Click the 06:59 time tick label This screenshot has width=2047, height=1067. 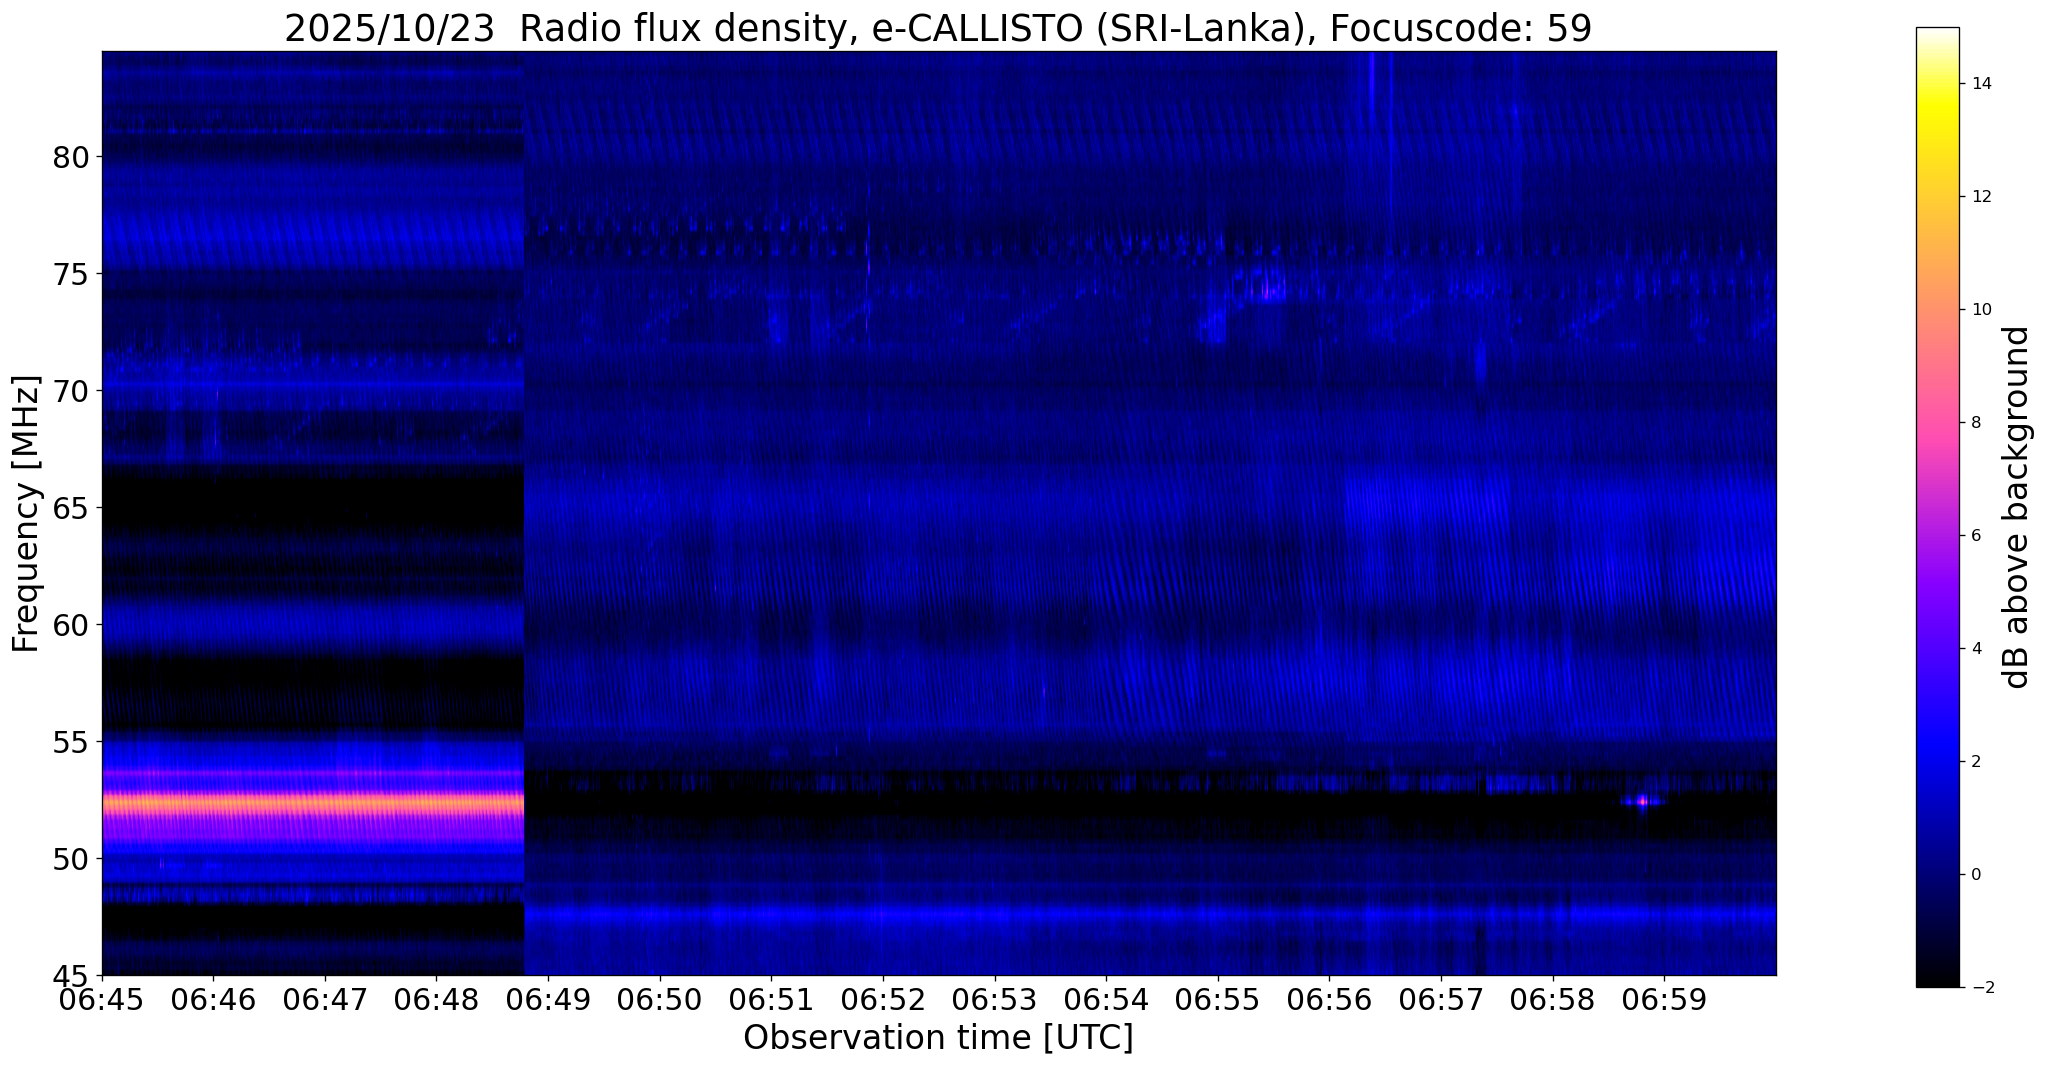click(x=1664, y=999)
